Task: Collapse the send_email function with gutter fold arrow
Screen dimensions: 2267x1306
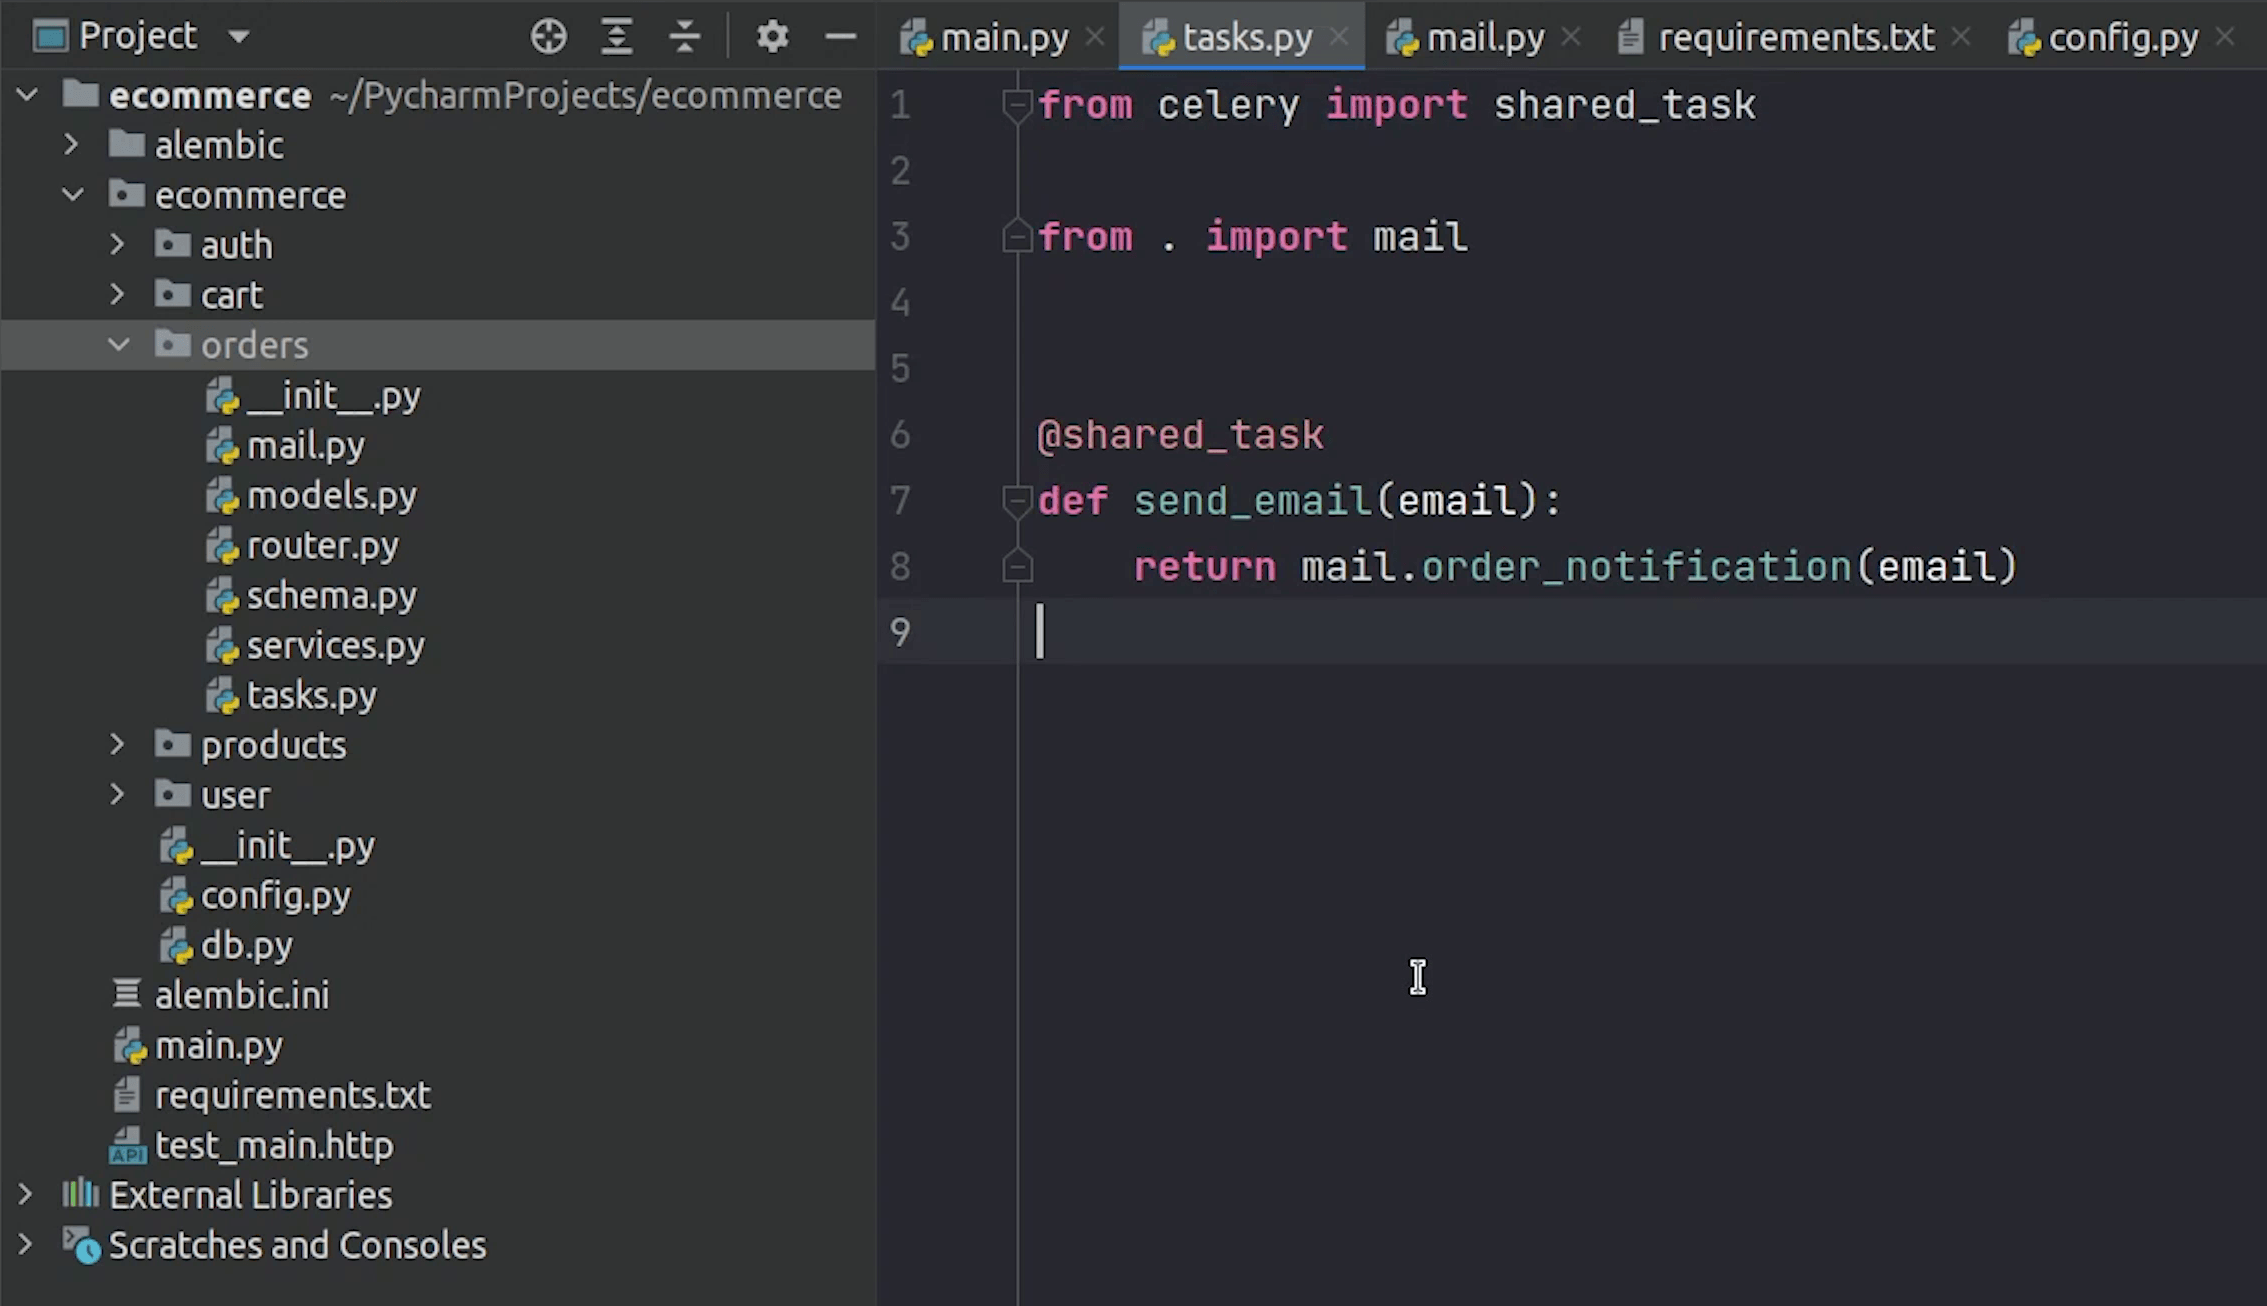Action: [1017, 501]
